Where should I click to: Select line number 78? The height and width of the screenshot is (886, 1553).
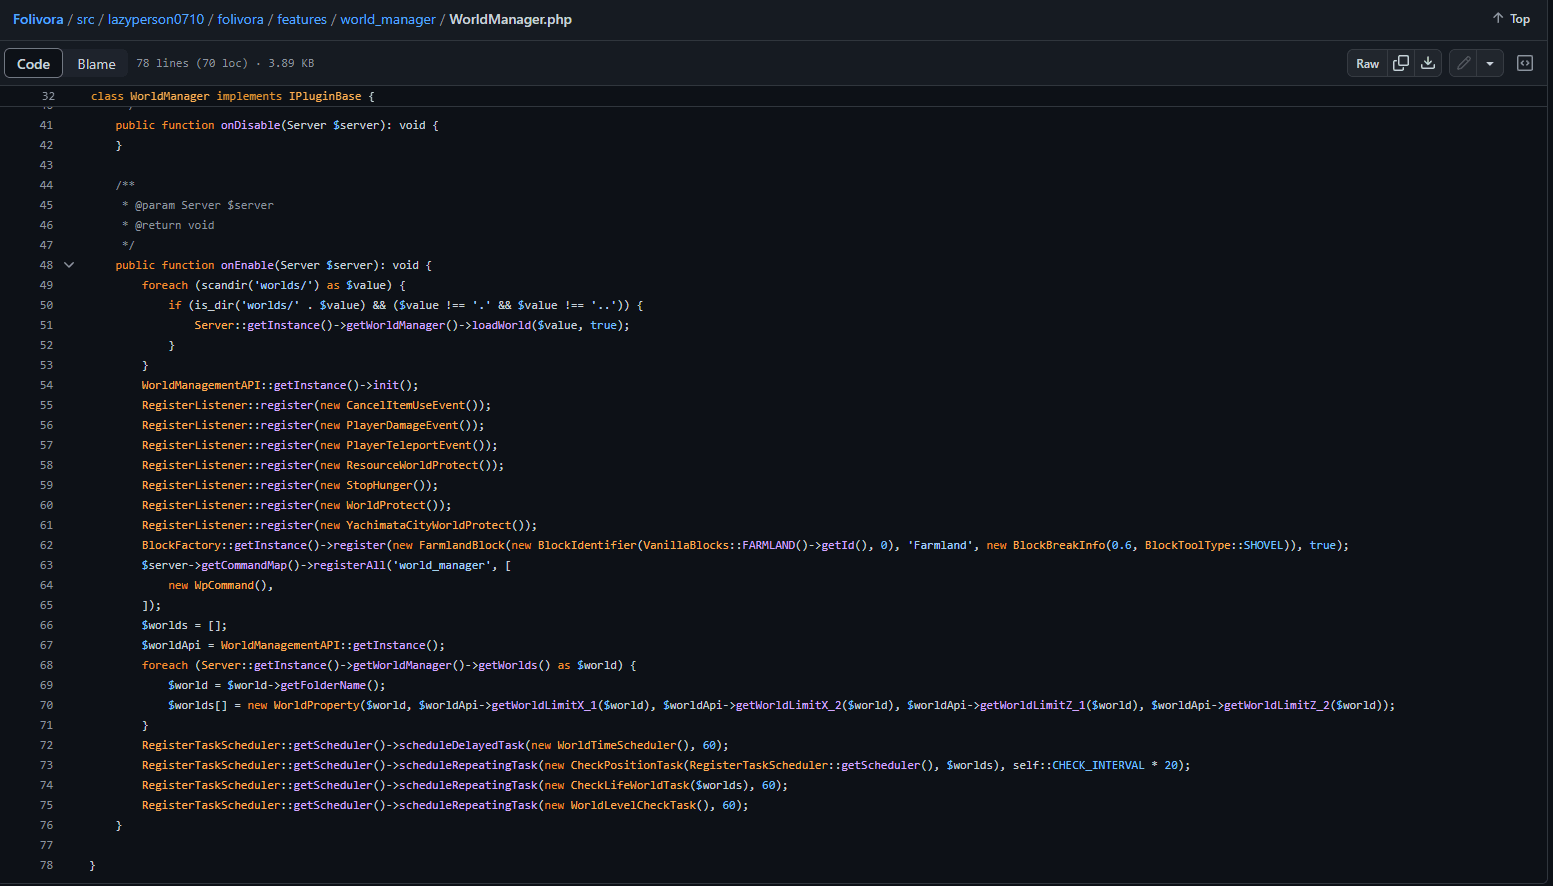pos(46,865)
